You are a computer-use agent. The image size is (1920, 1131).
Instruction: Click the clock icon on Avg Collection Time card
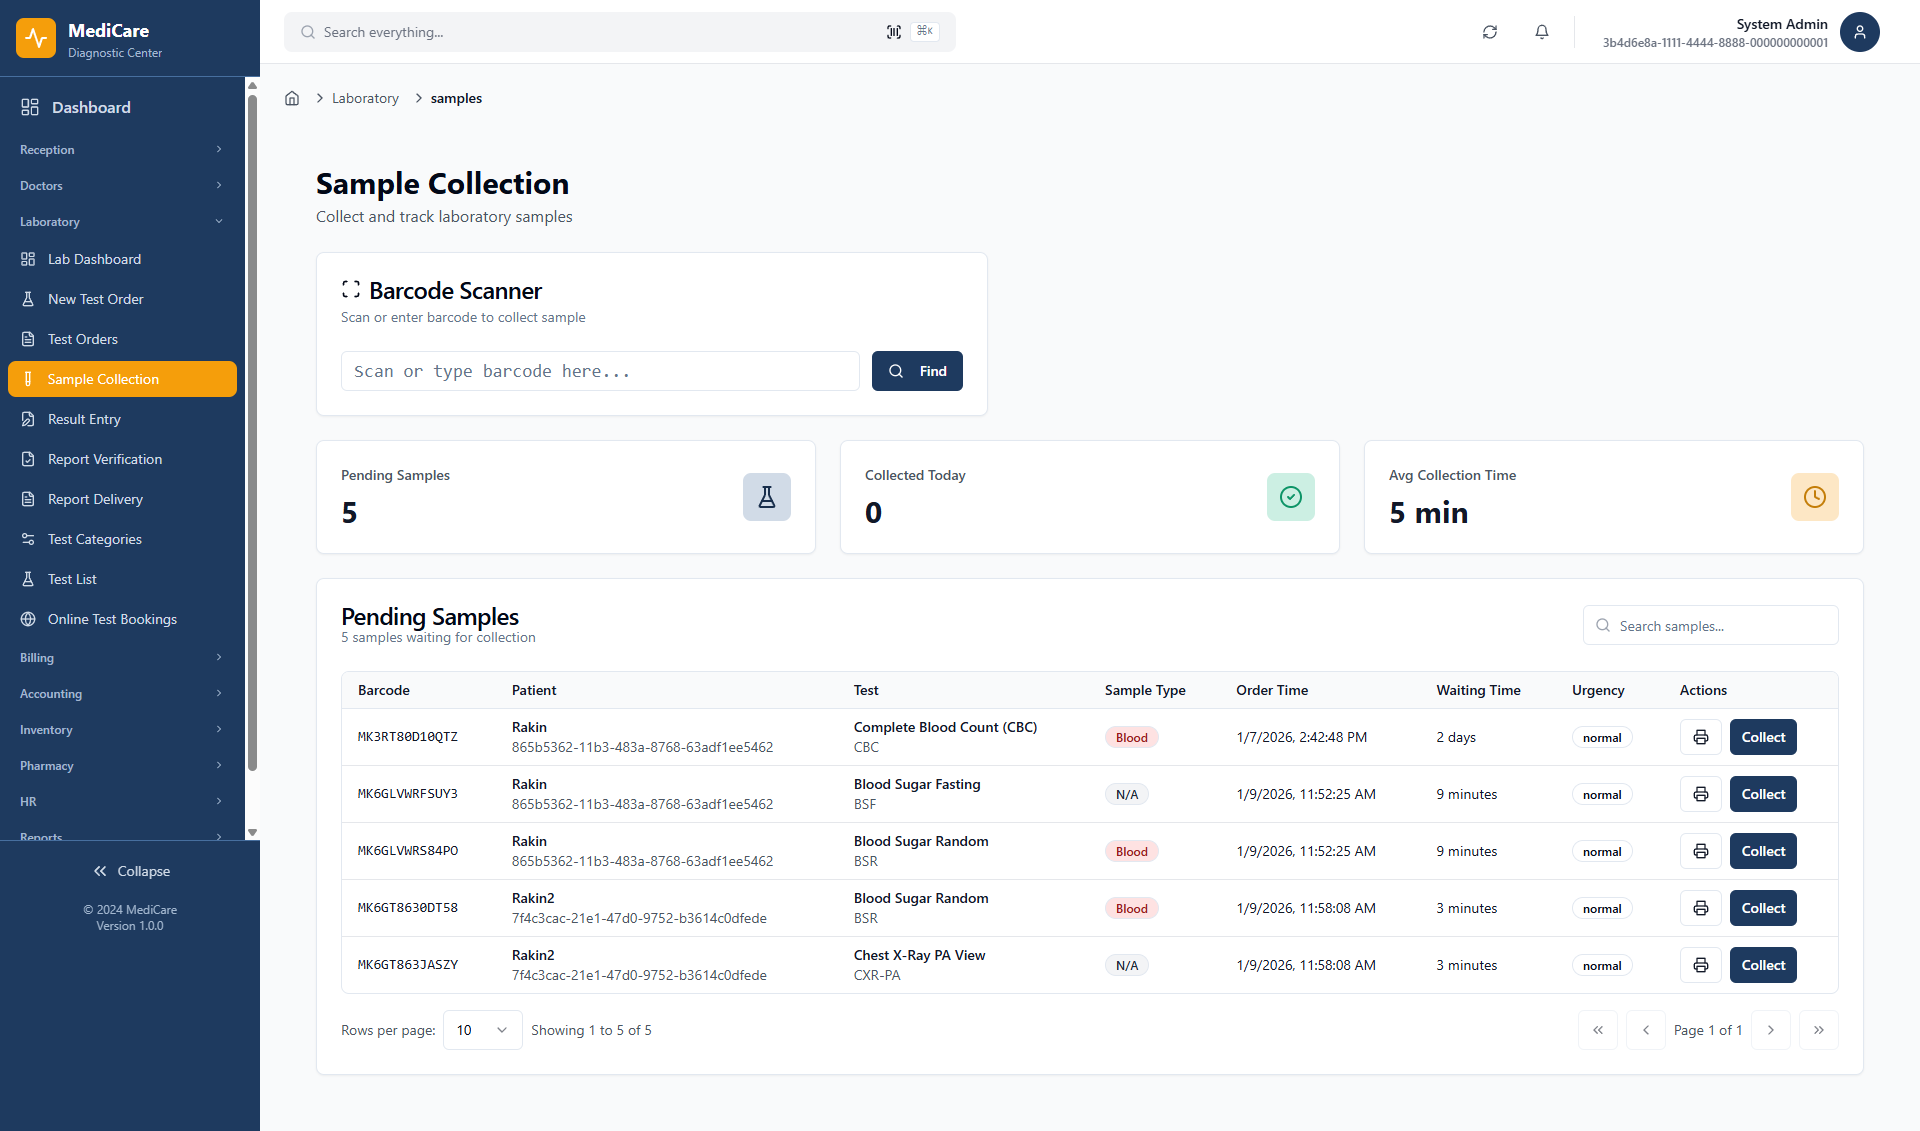[1815, 497]
